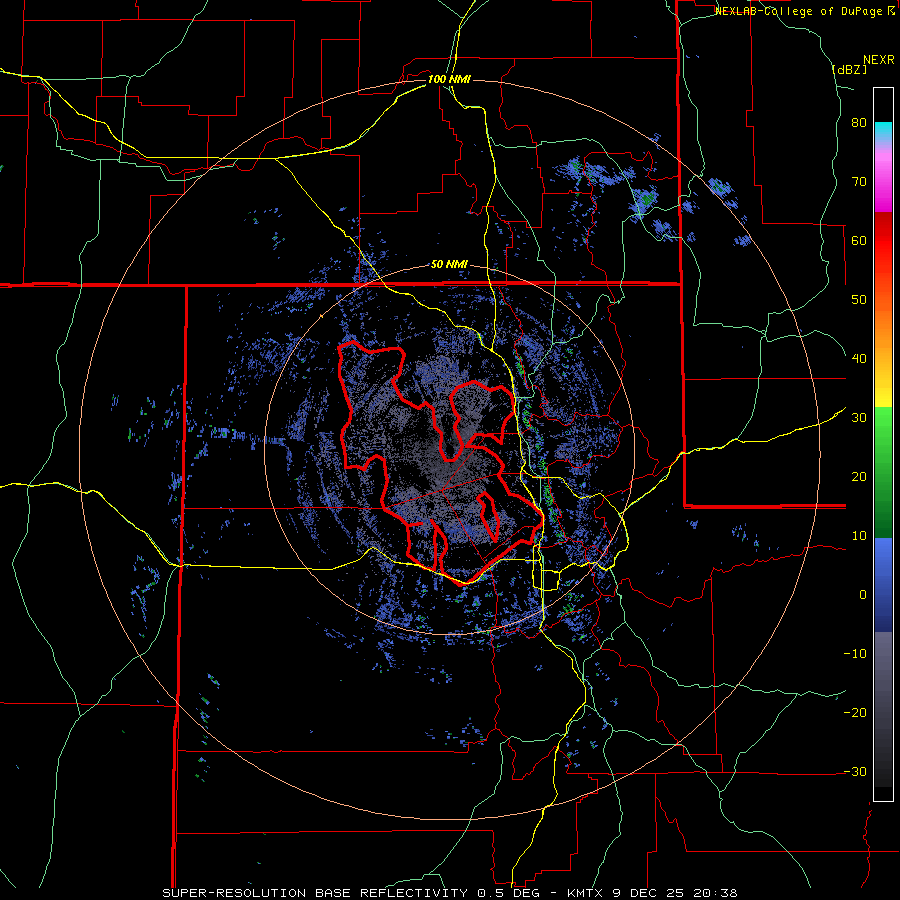900x900 pixels.
Task: Click the red band of the color bar
Action: point(883,241)
